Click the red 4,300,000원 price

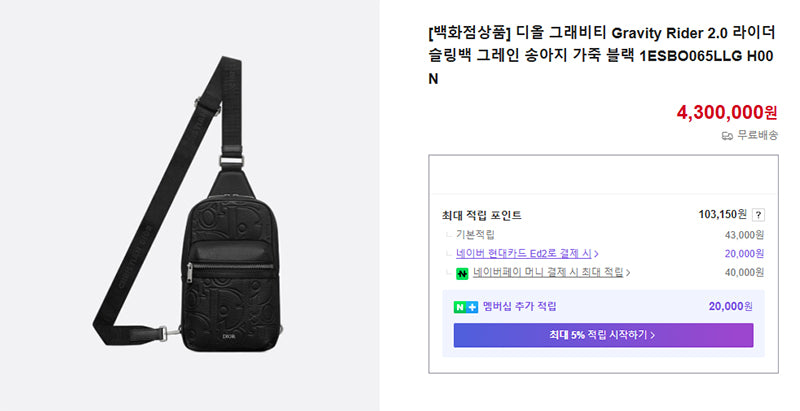(x=727, y=112)
